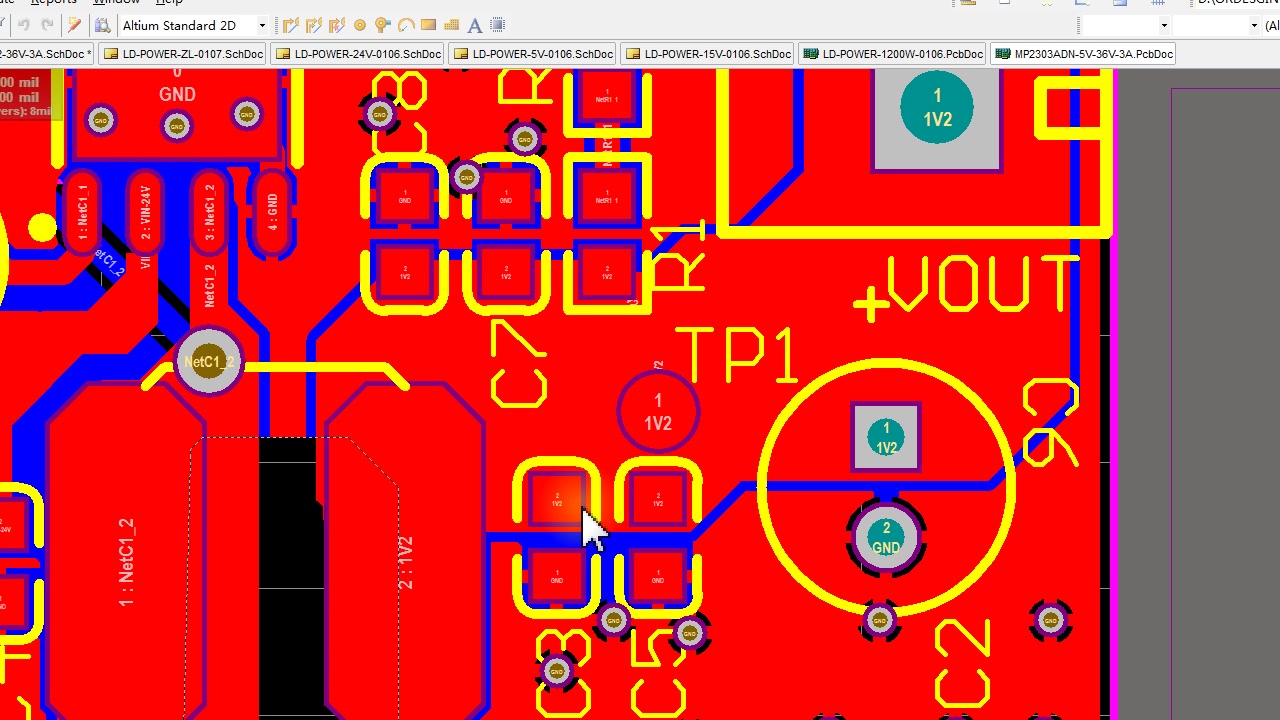Switch to LD-POWER-1200W-0106.PcbDoc tab

(x=894, y=54)
